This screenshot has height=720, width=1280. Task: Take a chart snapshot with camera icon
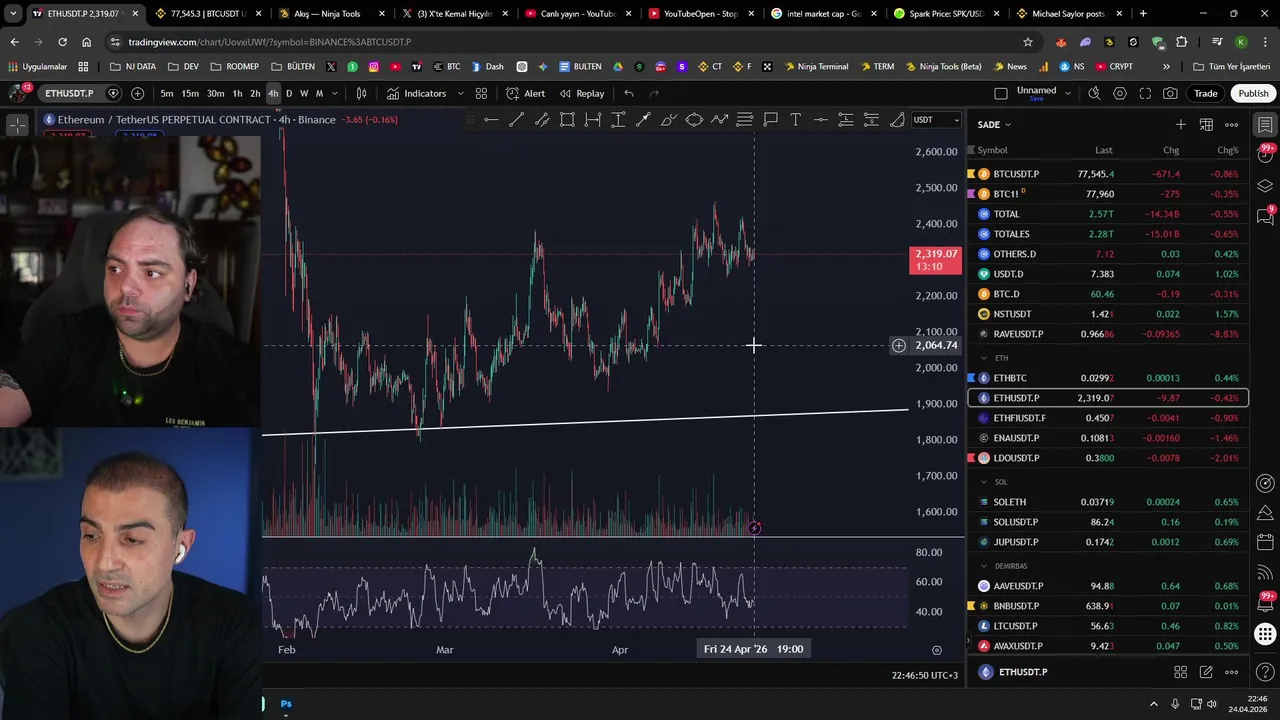click(x=1170, y=93)
